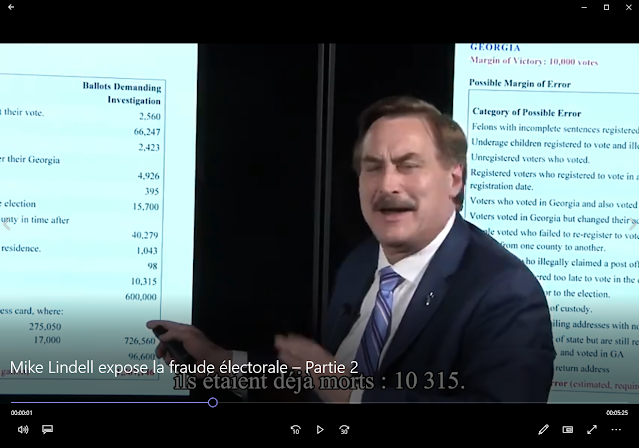The image size is (639, 448).
Task: Click the French subtitle text on the video
Action: 319,382
